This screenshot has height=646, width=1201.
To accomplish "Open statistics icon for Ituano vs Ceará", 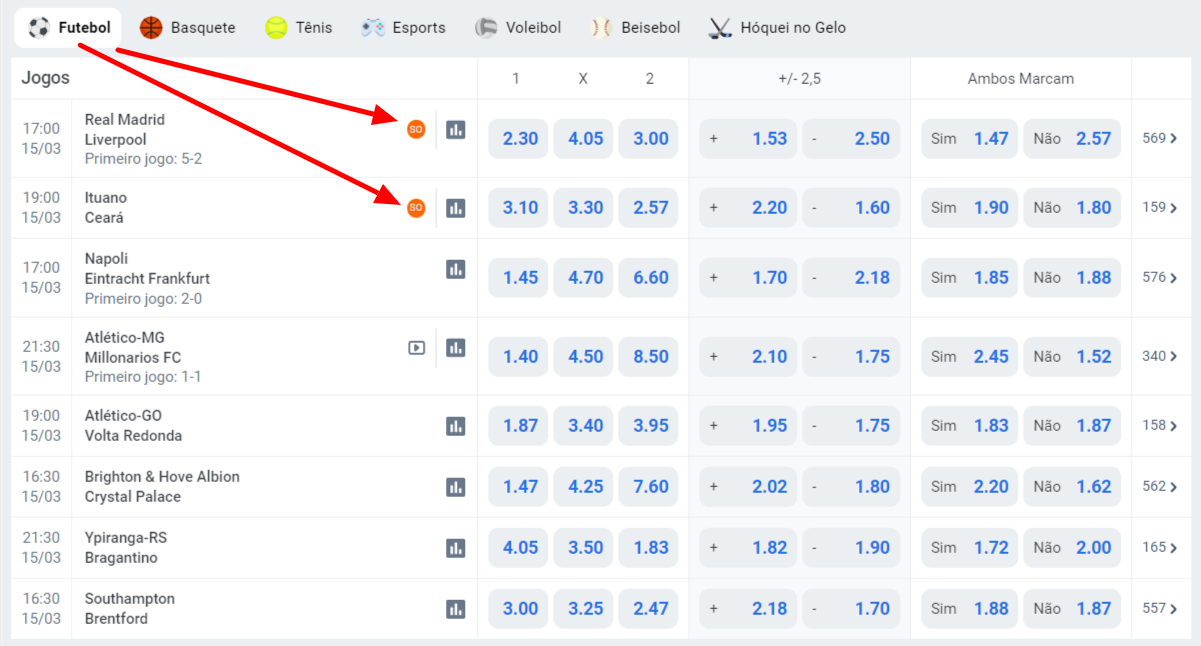I will click(x=456, y=208).
